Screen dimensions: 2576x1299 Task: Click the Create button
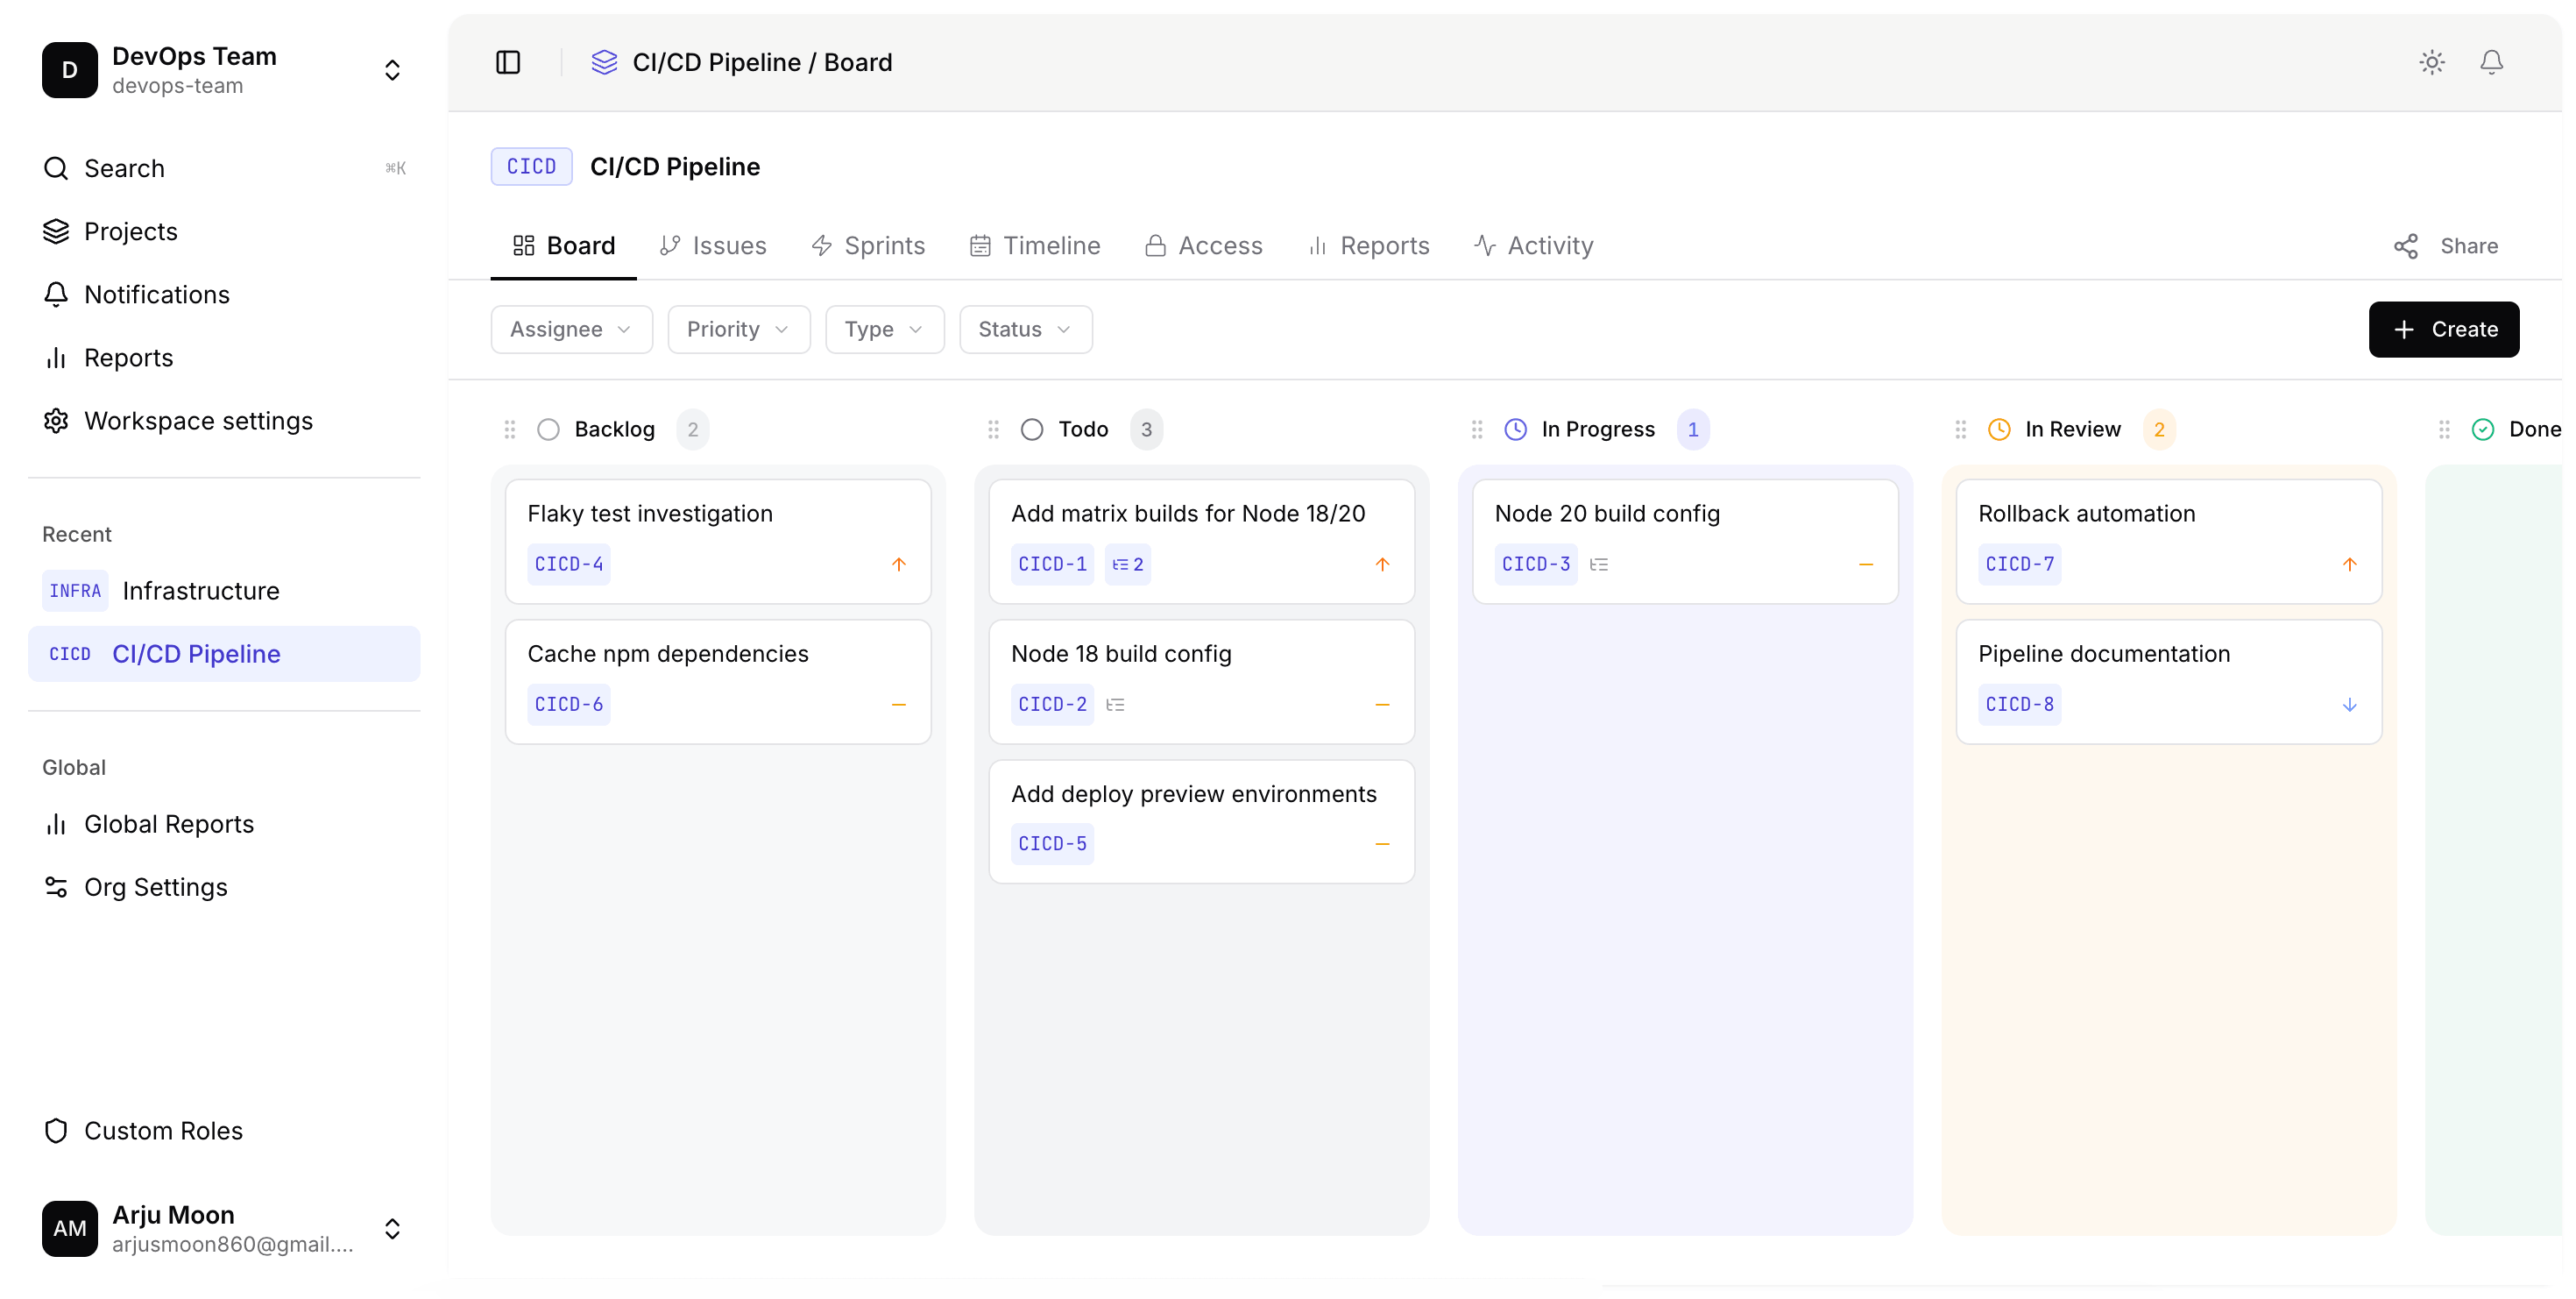[x=2443, y=329]
